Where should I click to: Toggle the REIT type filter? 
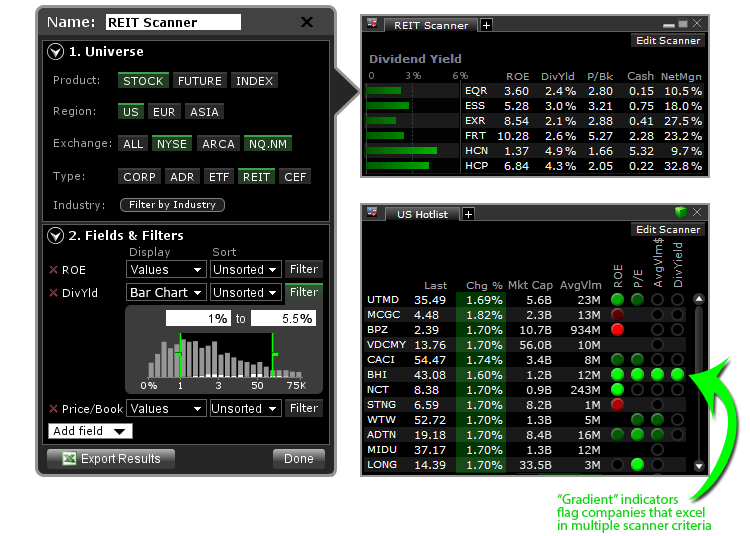pyautogui.click(x=256, y=177)
